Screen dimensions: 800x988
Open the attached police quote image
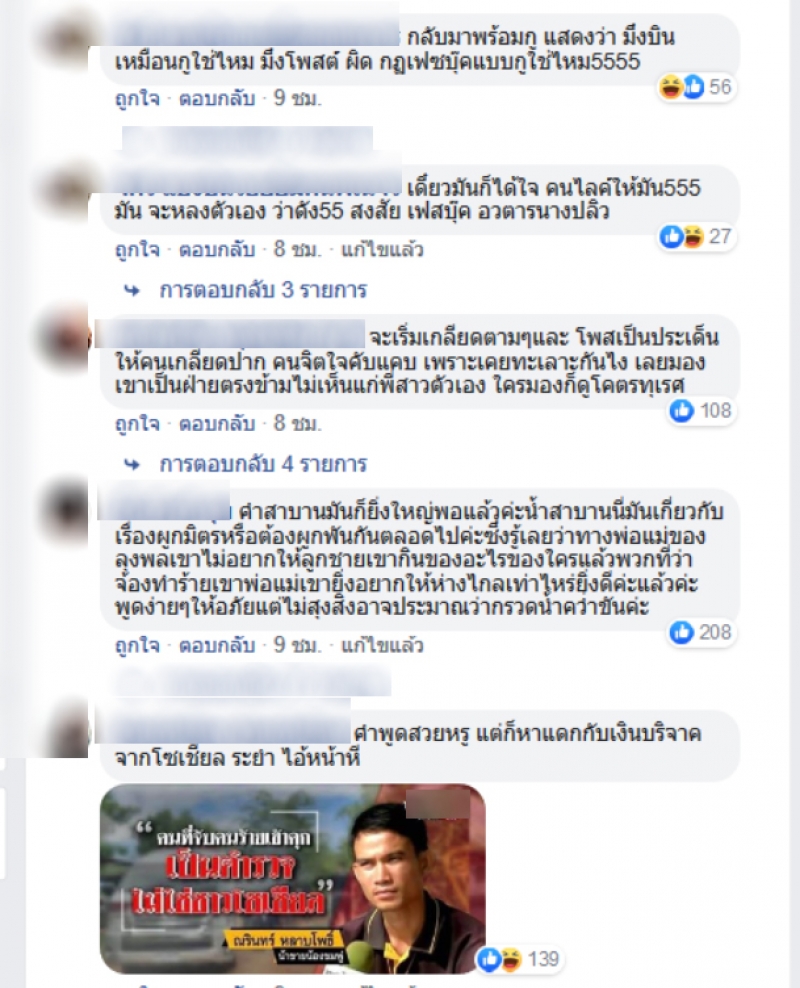[x=293, y=878]
